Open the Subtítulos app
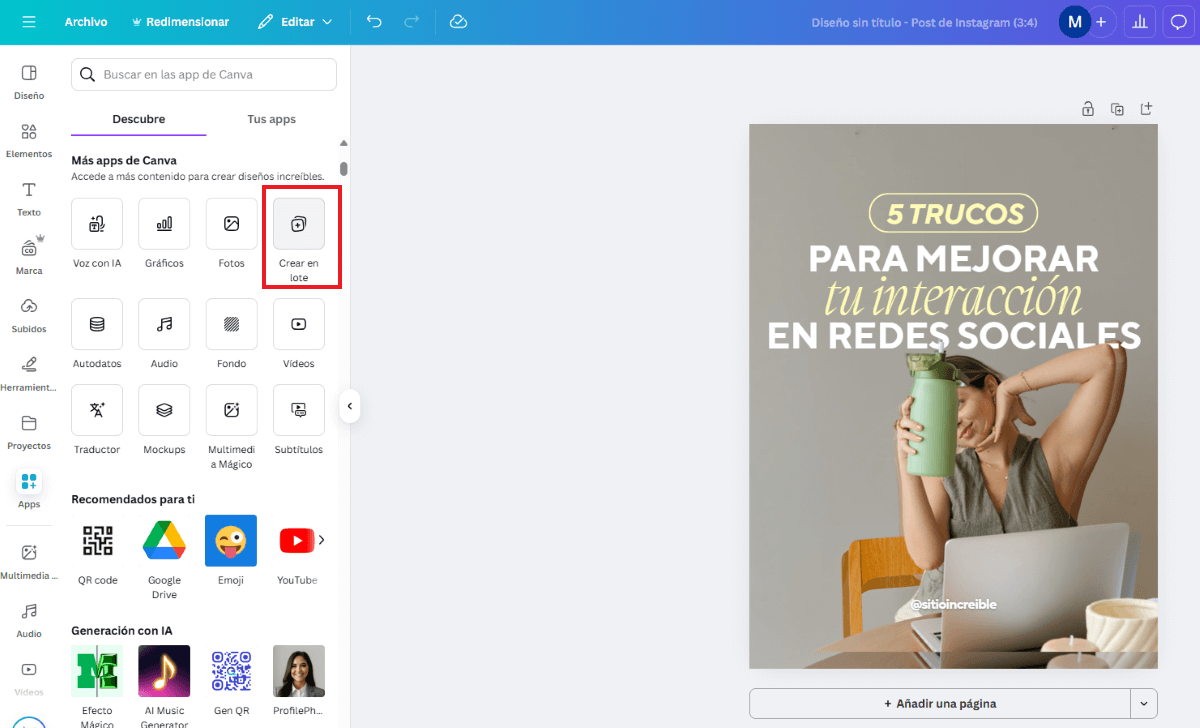 [x=297, y=417]
